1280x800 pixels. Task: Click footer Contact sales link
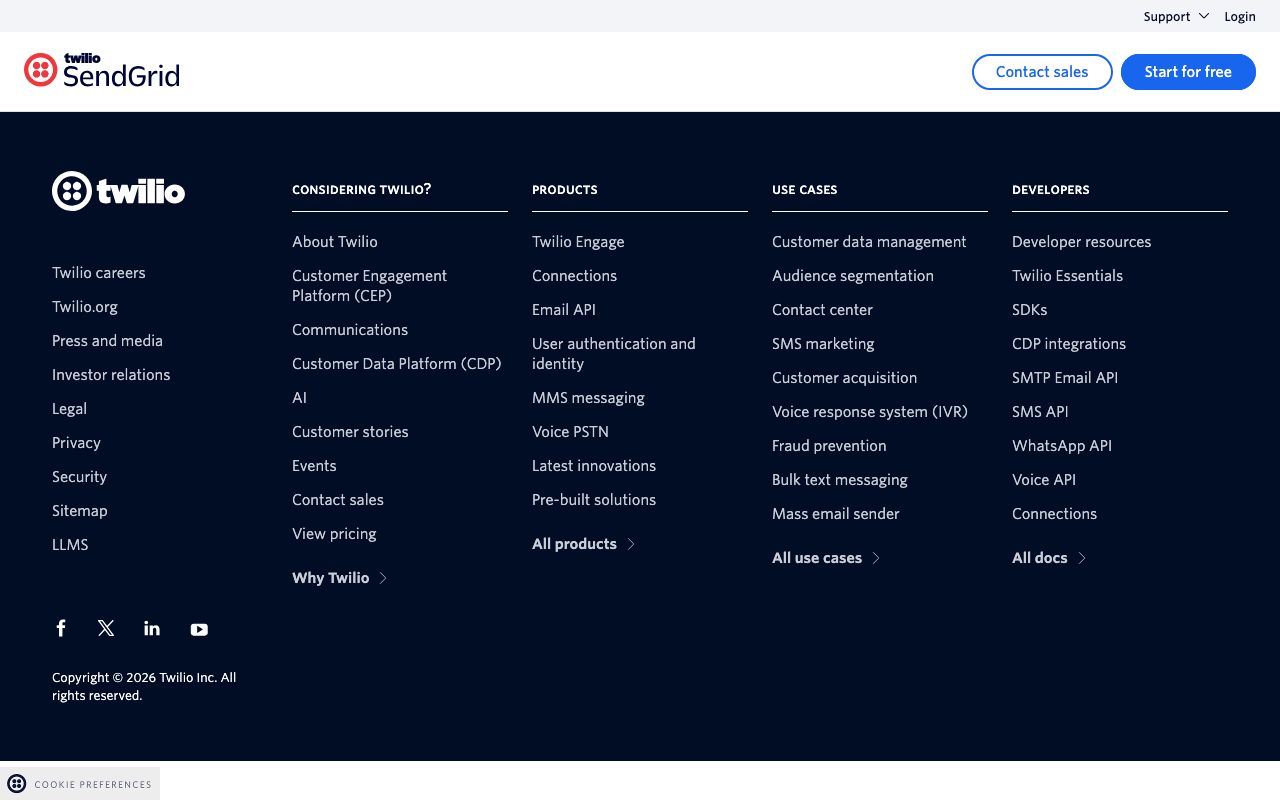tap(338, 500)
